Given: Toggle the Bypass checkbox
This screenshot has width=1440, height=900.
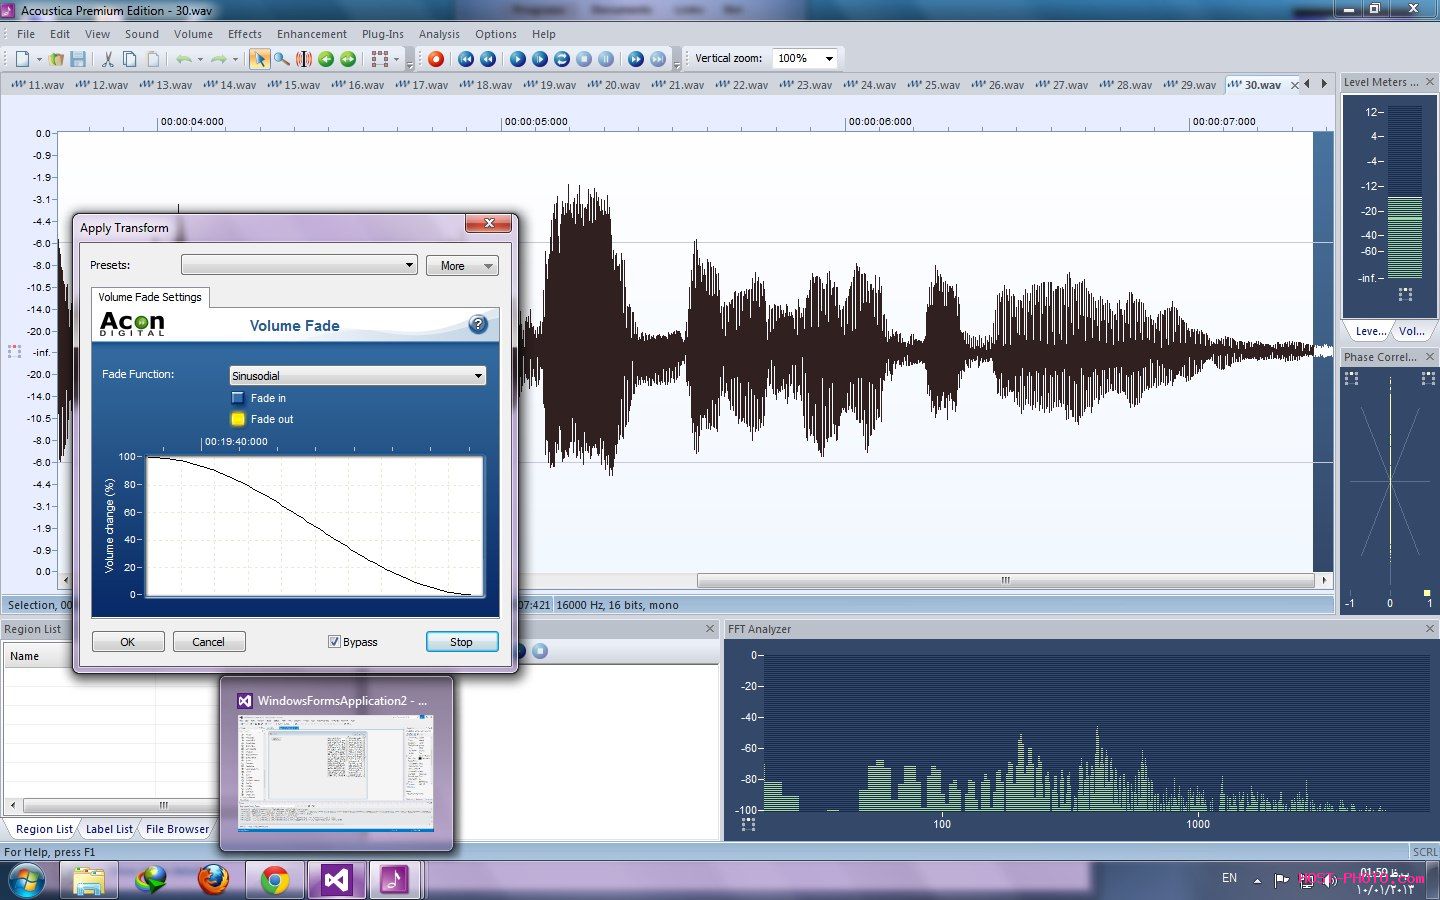Looking at the screenshot, I should coord(334,642).
